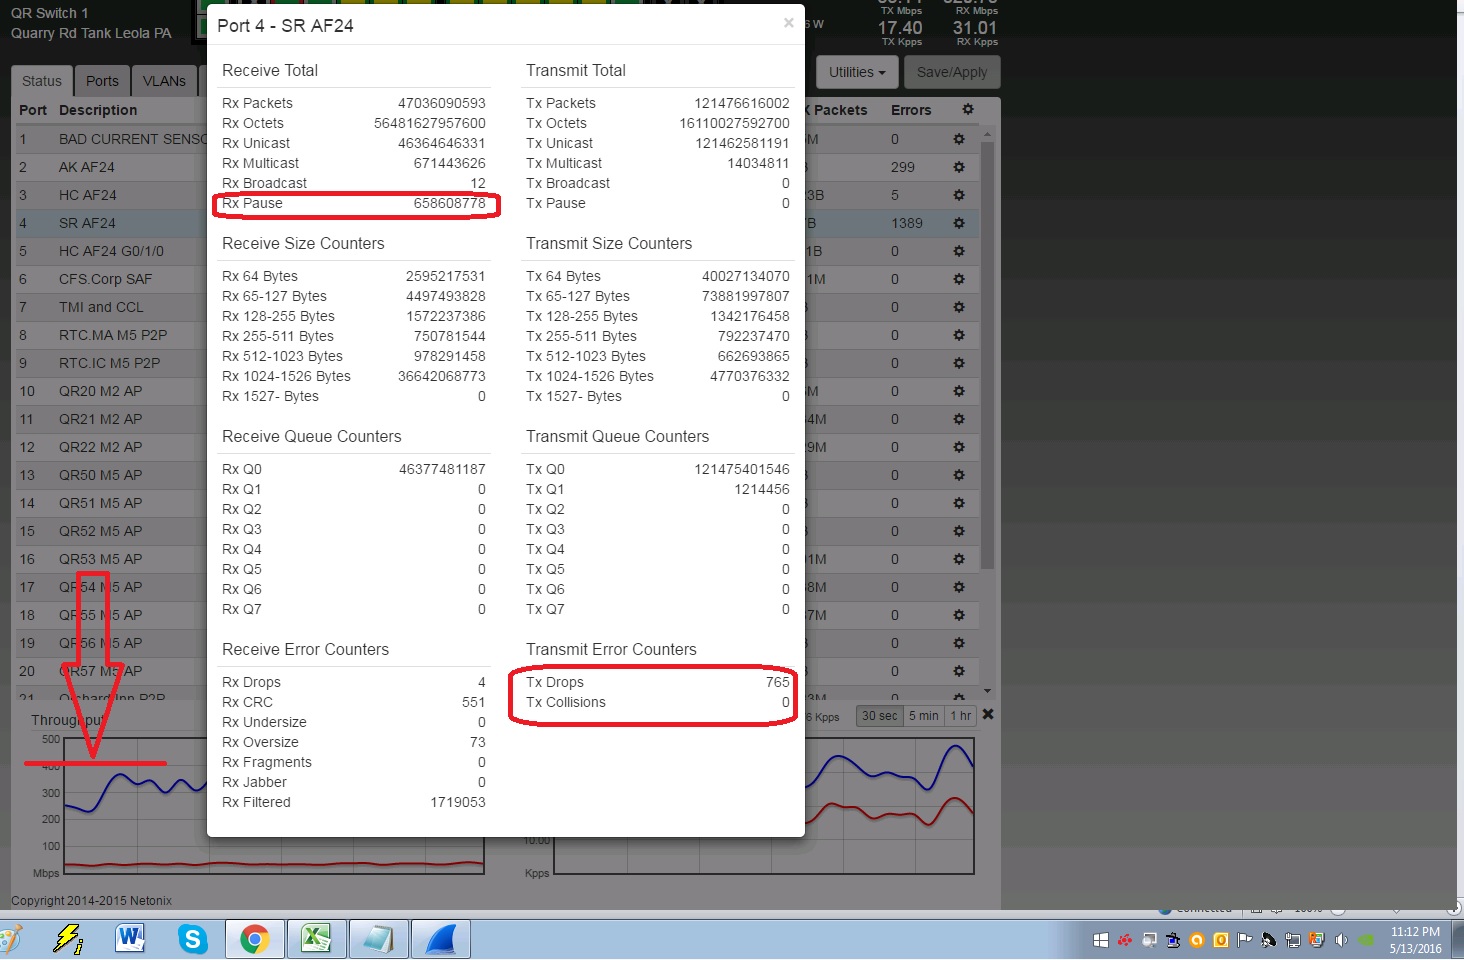The width and height of the screenshot is (1464, 960).
Task: Click the Save/Apply button
Action: [951, 72]
